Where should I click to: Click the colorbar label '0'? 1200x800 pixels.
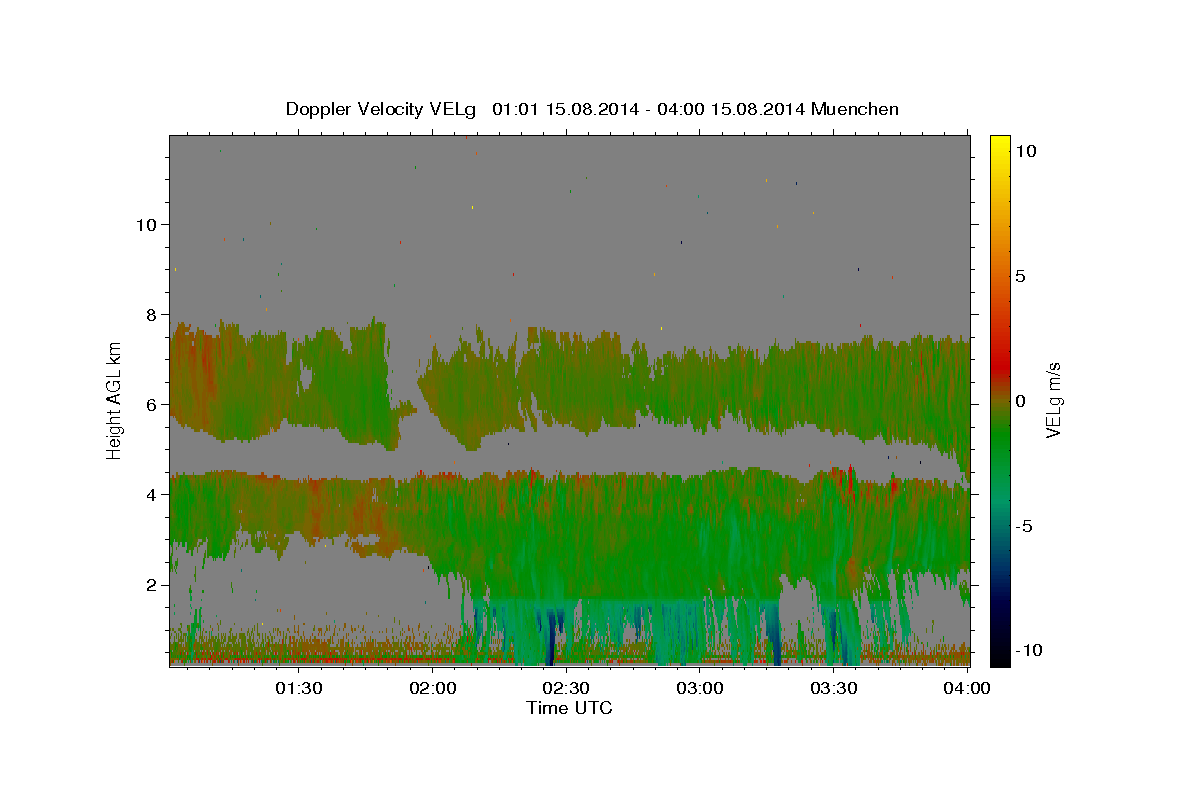(x=1021, y=401)
